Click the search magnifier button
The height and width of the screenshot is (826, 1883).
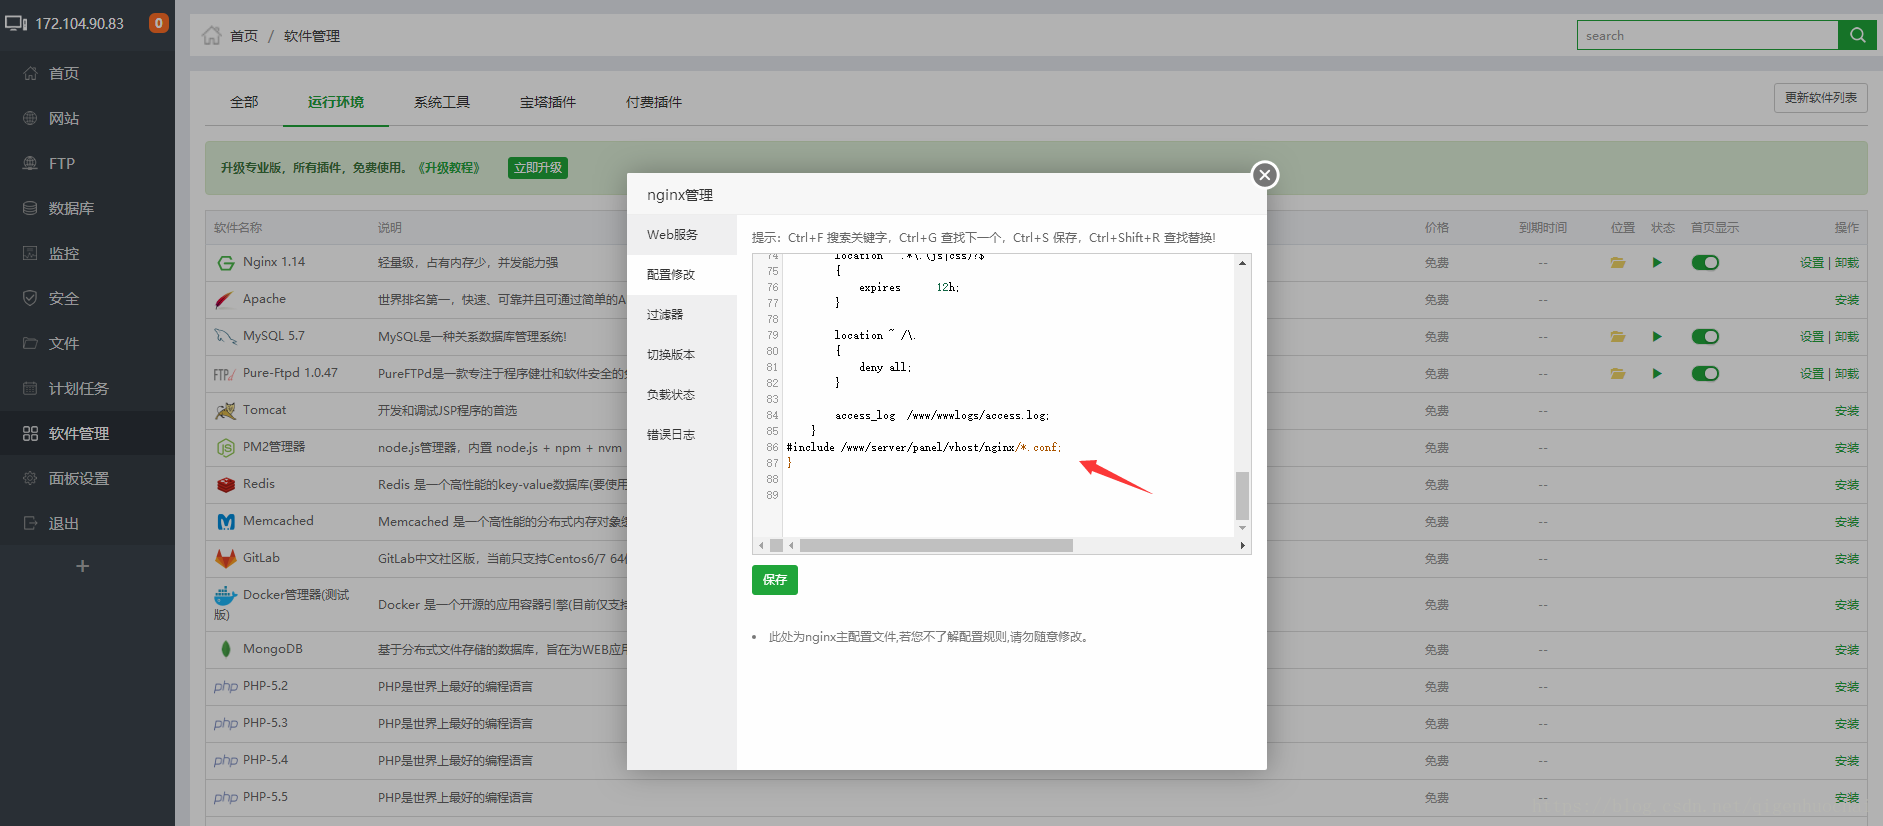click(x=1857, y=35)
